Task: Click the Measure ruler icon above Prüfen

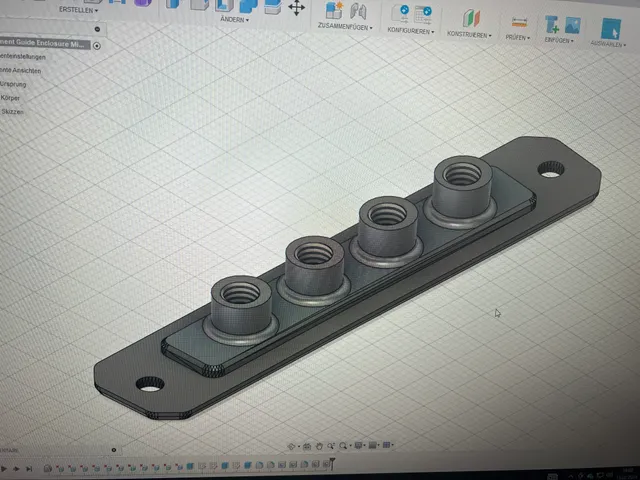Action: pos(519,22)
